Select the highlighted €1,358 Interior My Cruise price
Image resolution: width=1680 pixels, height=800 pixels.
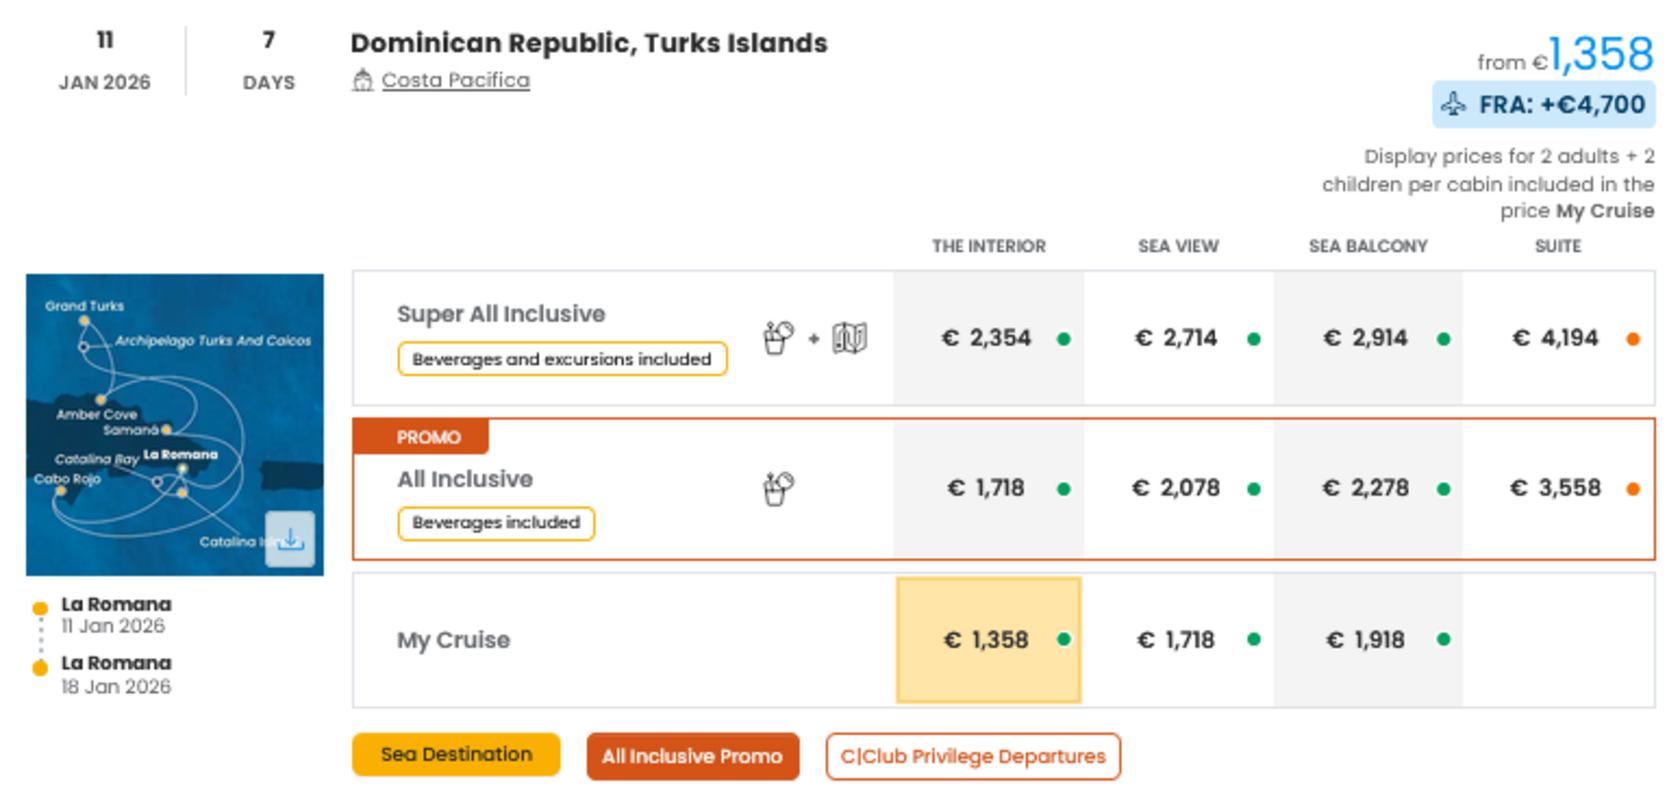pyautogui.click(x=988, y=640)
